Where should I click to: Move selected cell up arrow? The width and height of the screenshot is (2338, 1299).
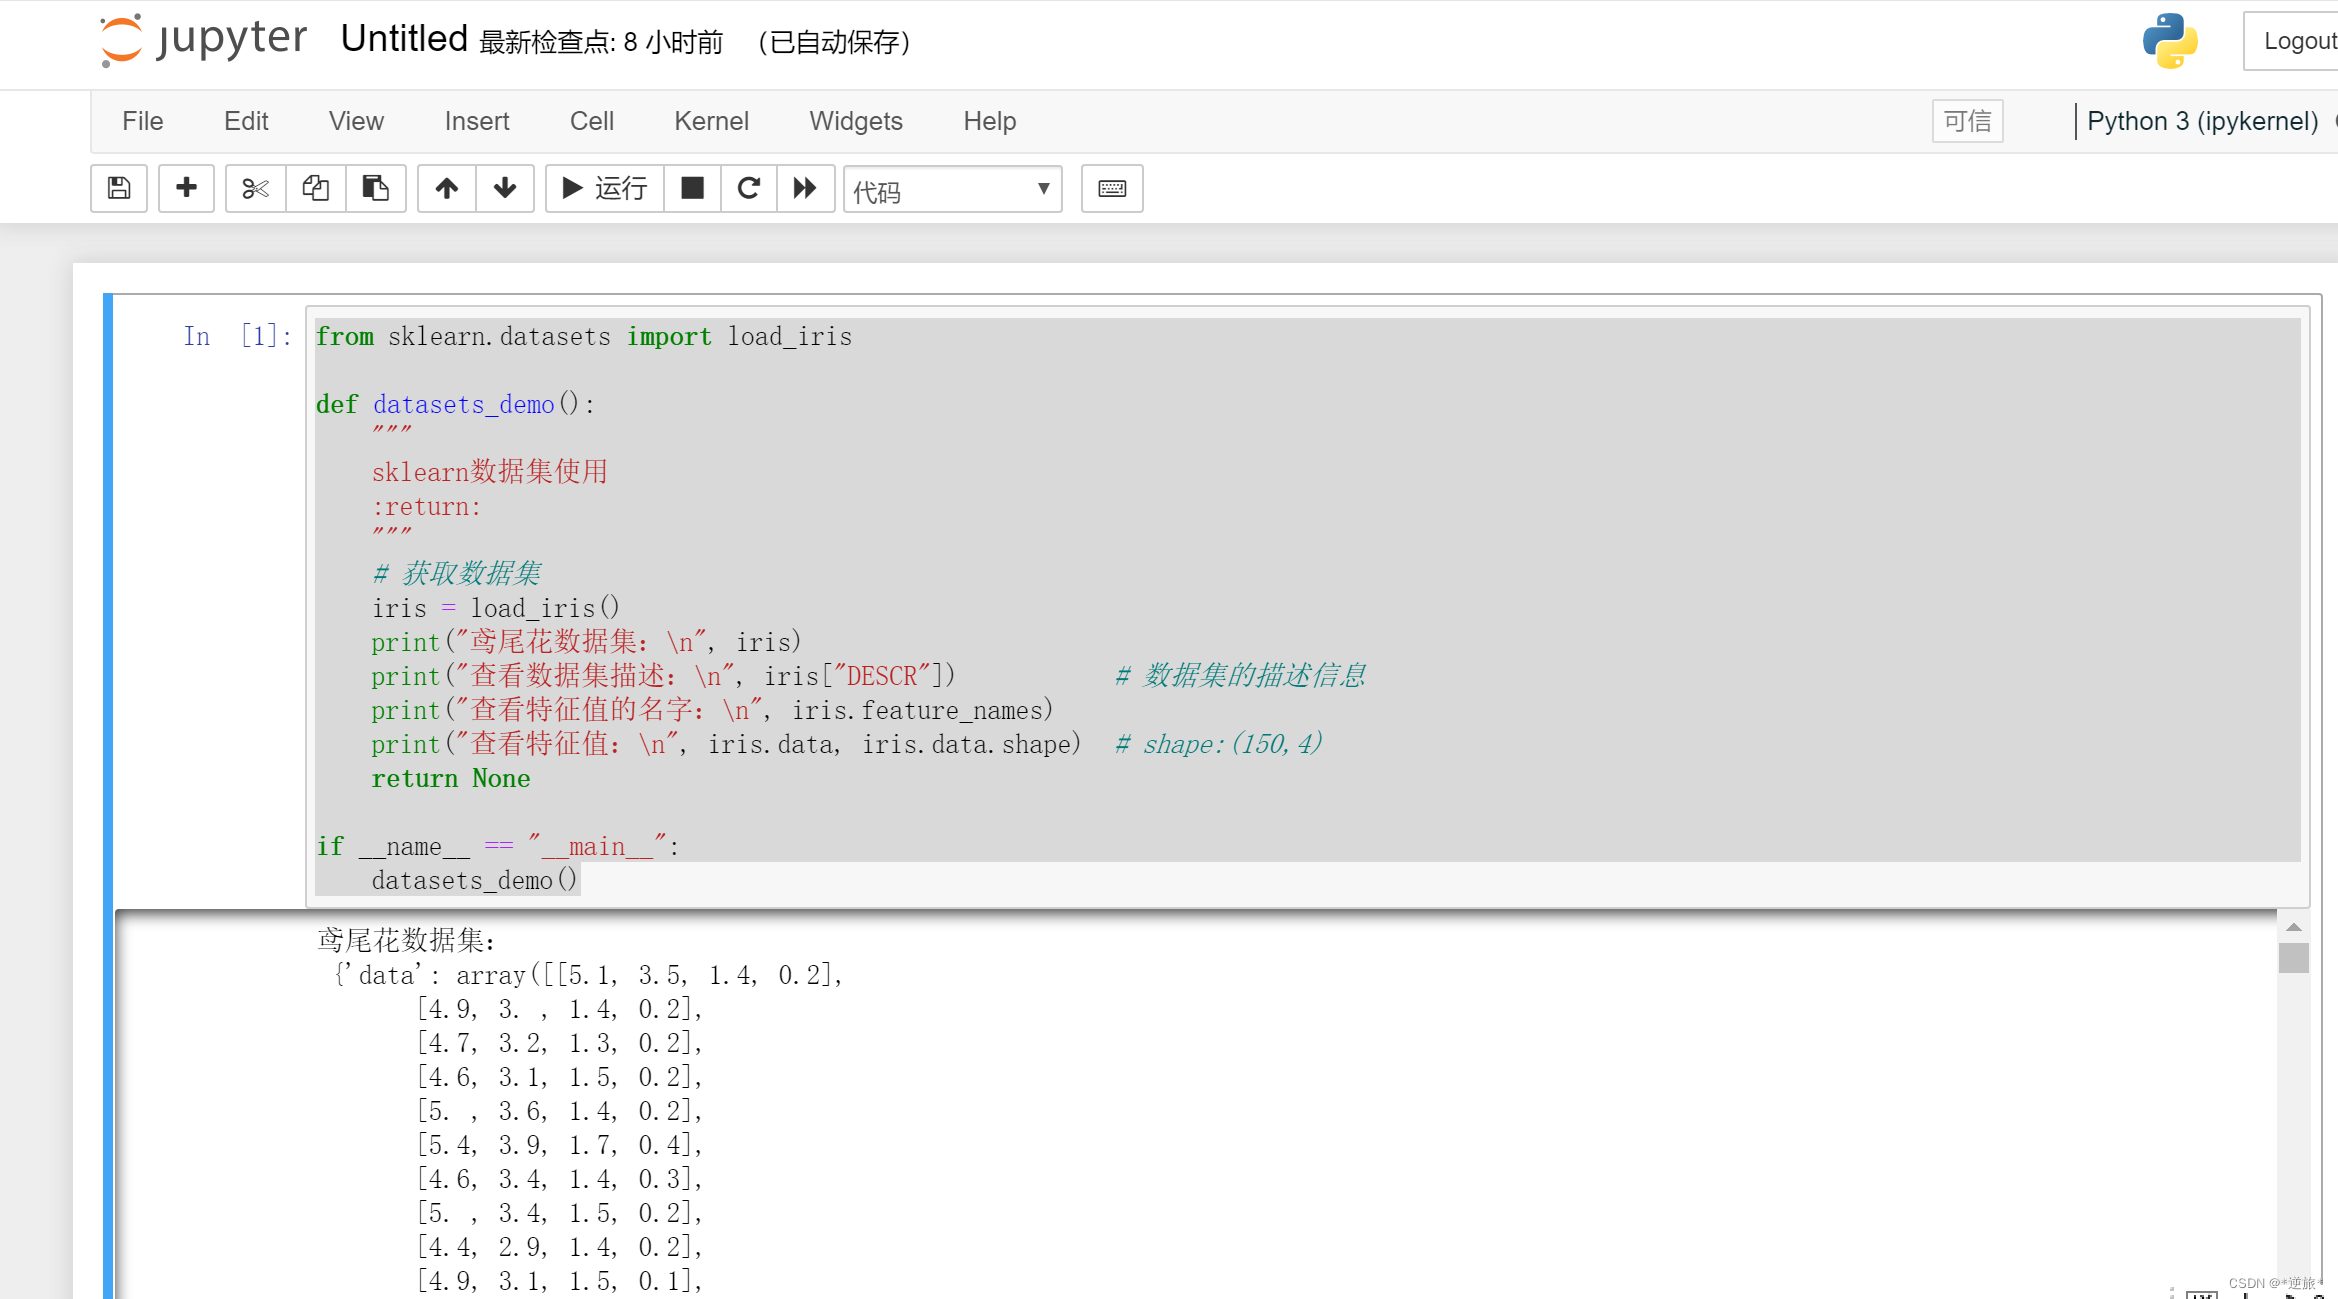pyautogui.click(x=446, y=188)
